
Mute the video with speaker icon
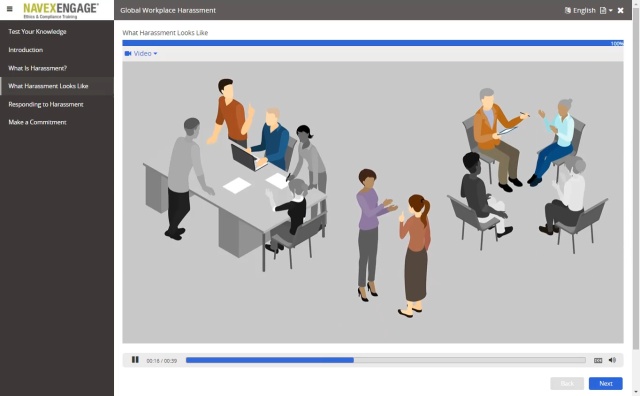tap(612, 360)
